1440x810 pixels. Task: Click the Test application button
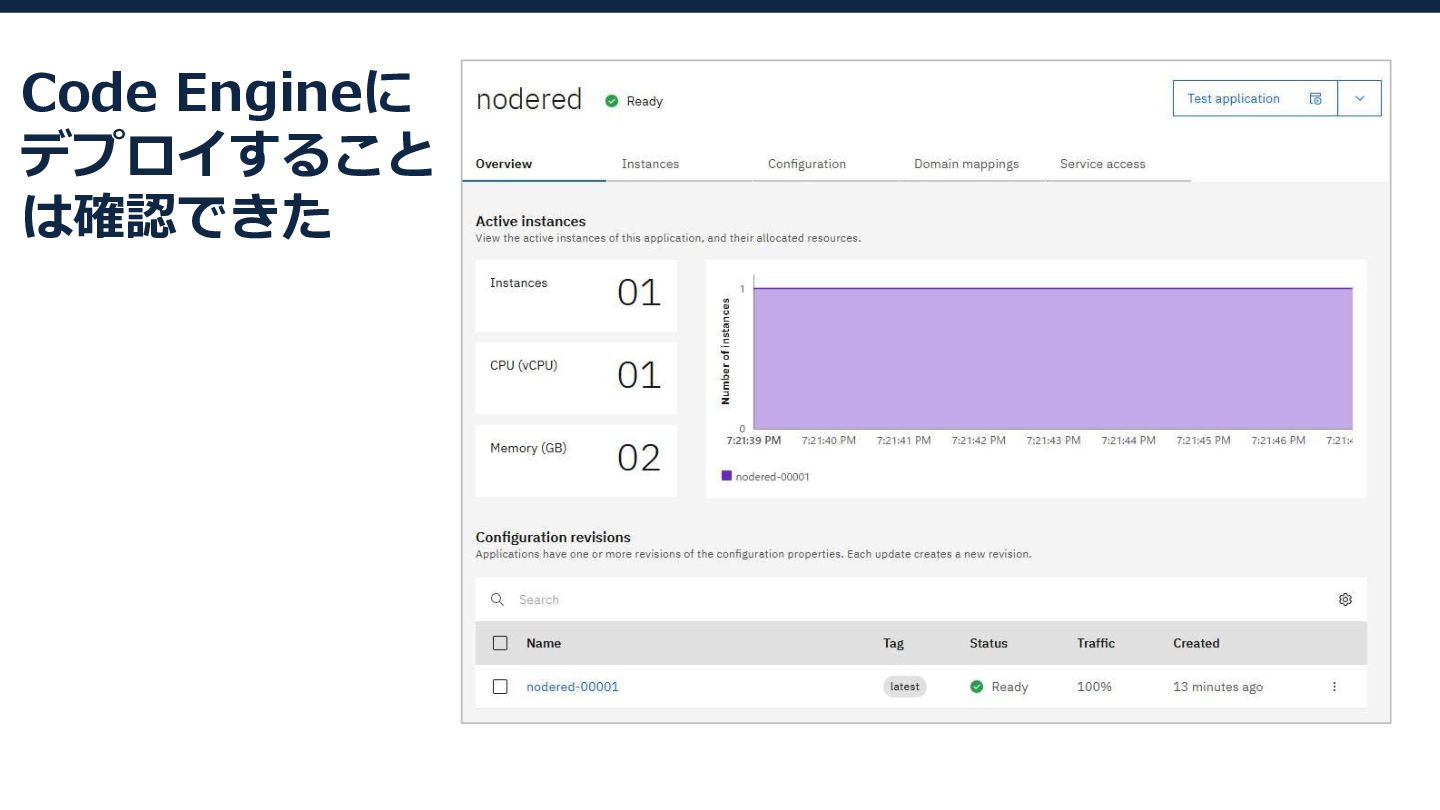pos(1255,99)
